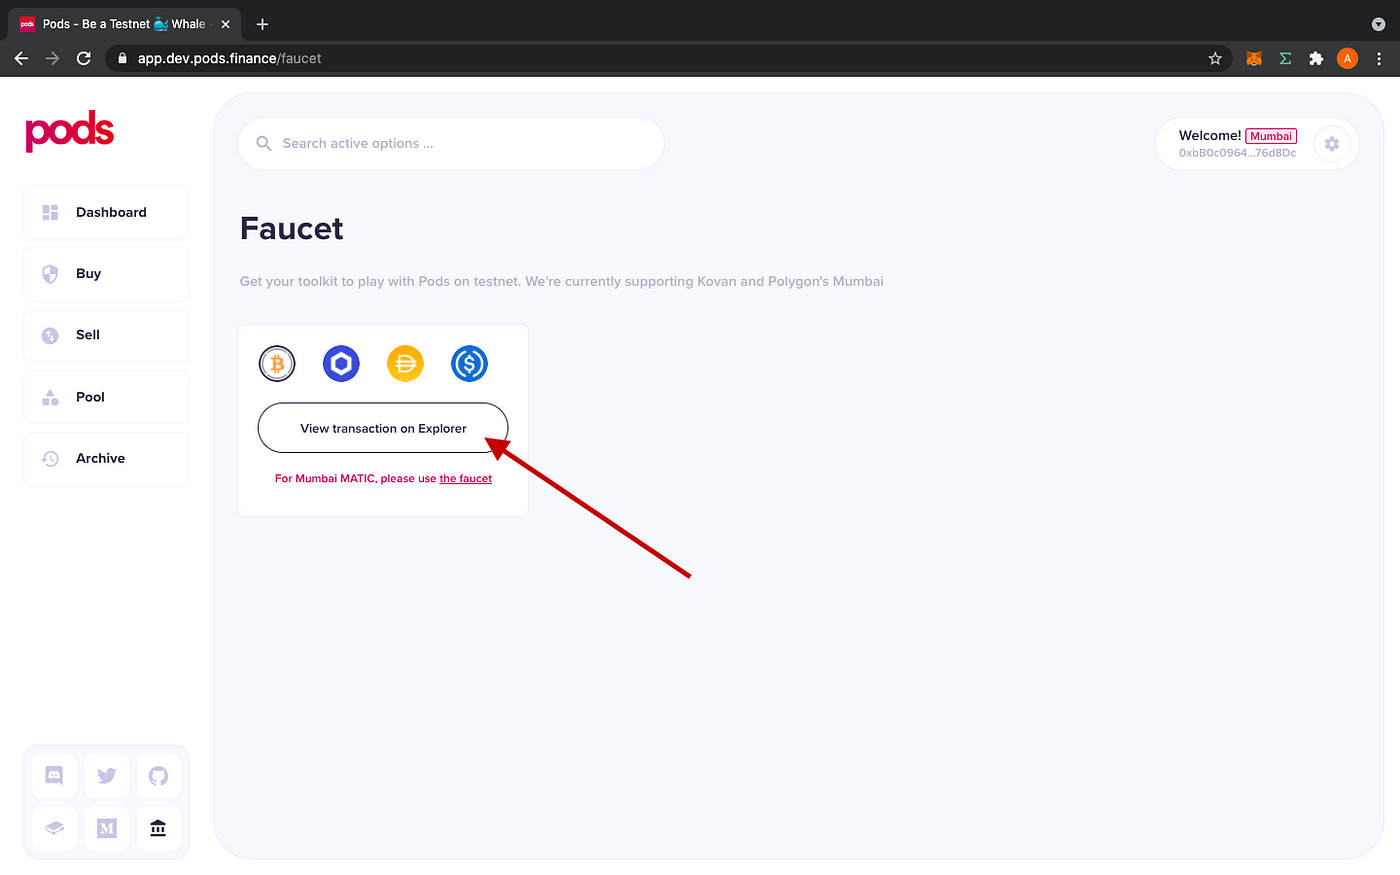Open the MetaMask fox extension
This screenshot has width=1400, height=875.
click(x=1254, y=58)
